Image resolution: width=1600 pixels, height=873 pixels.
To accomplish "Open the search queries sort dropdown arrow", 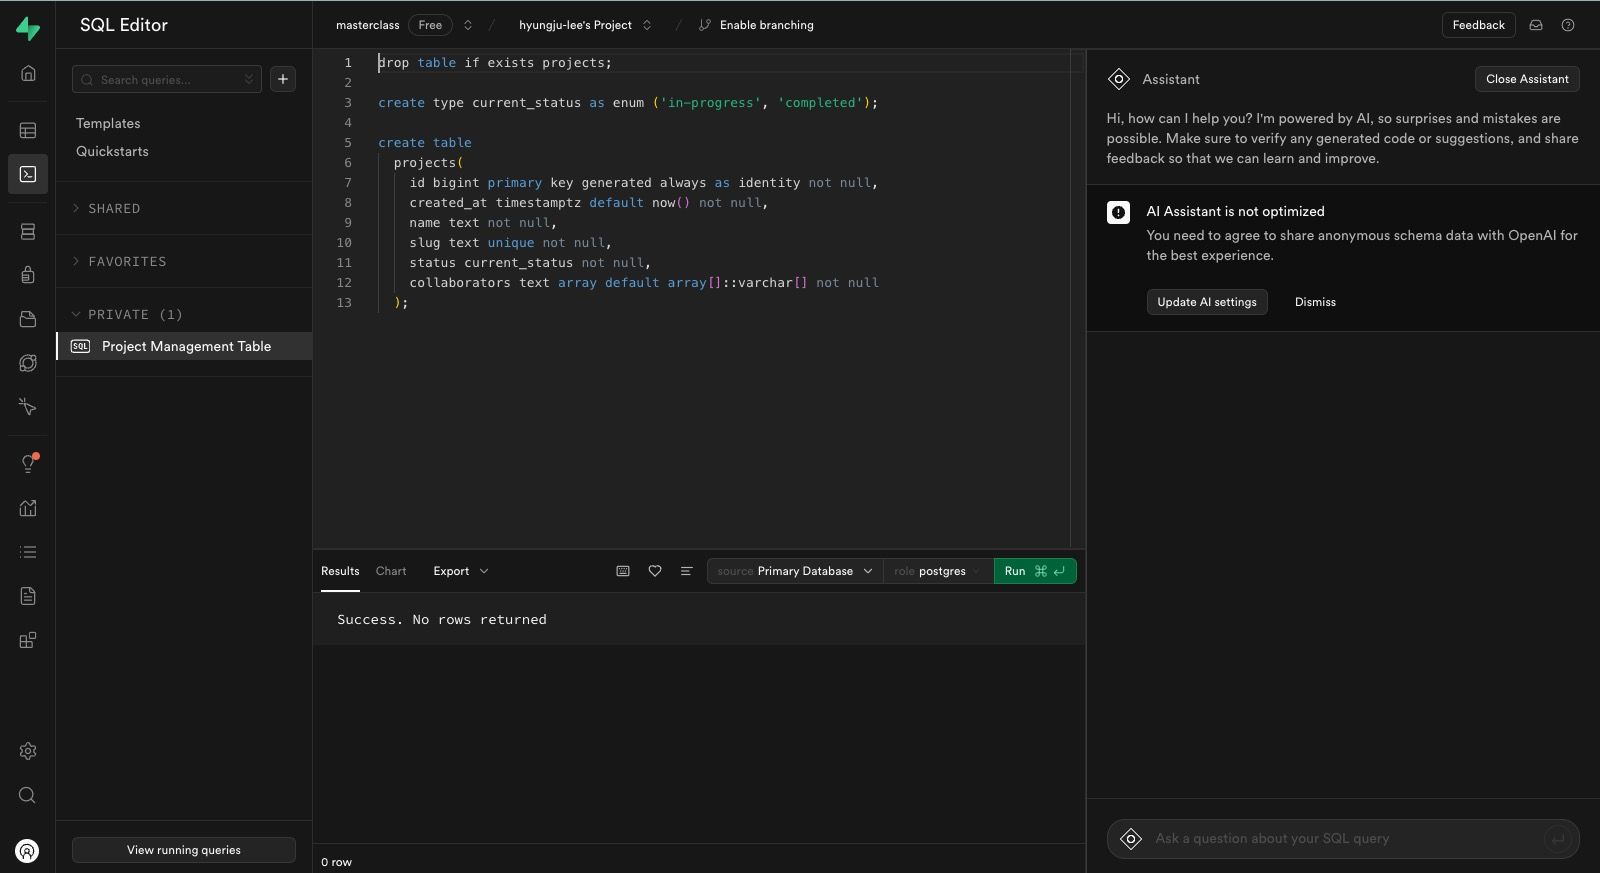I will 249,79.
